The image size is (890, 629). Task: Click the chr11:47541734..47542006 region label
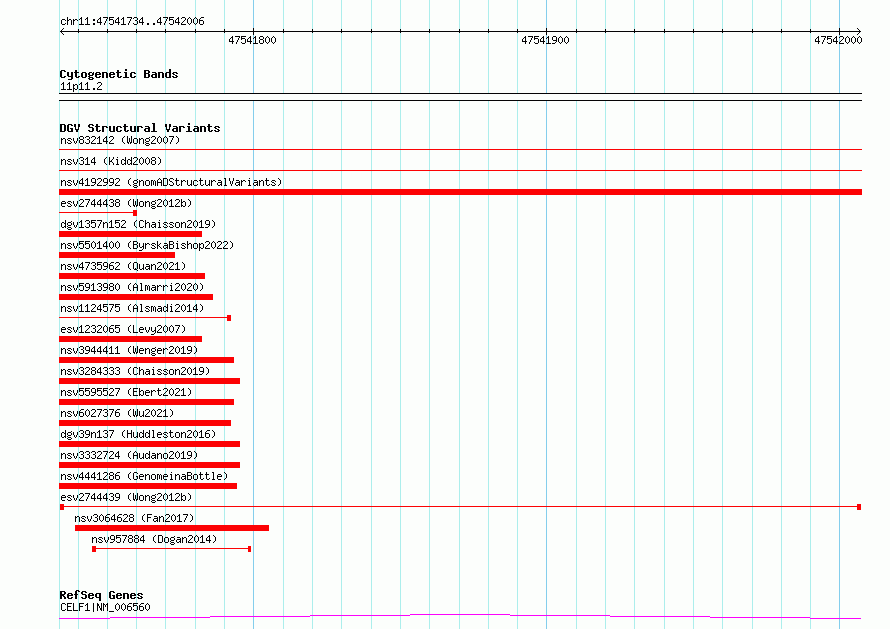[x=132, y=22]
